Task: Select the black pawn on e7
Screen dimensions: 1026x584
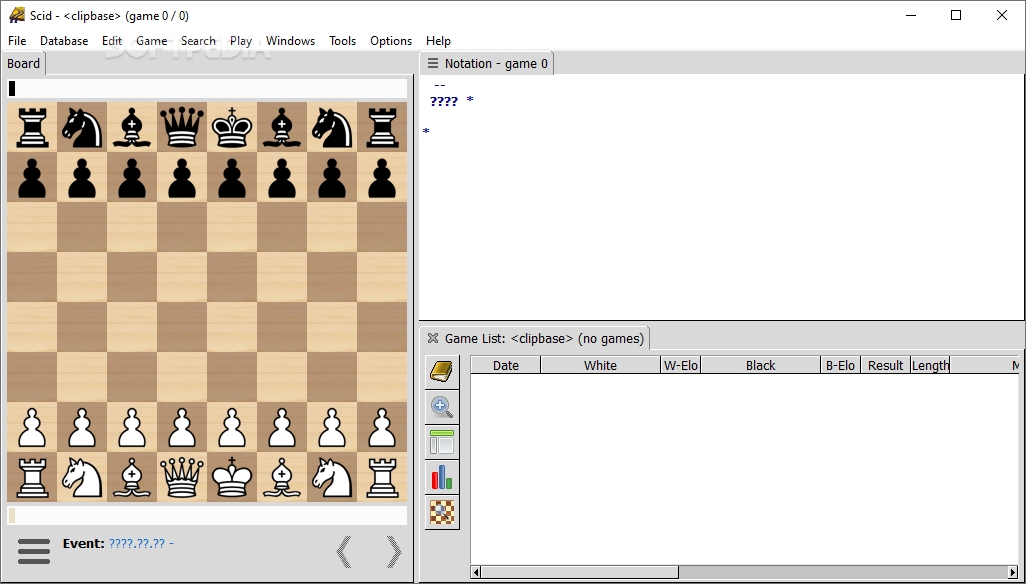Action: 232,177
